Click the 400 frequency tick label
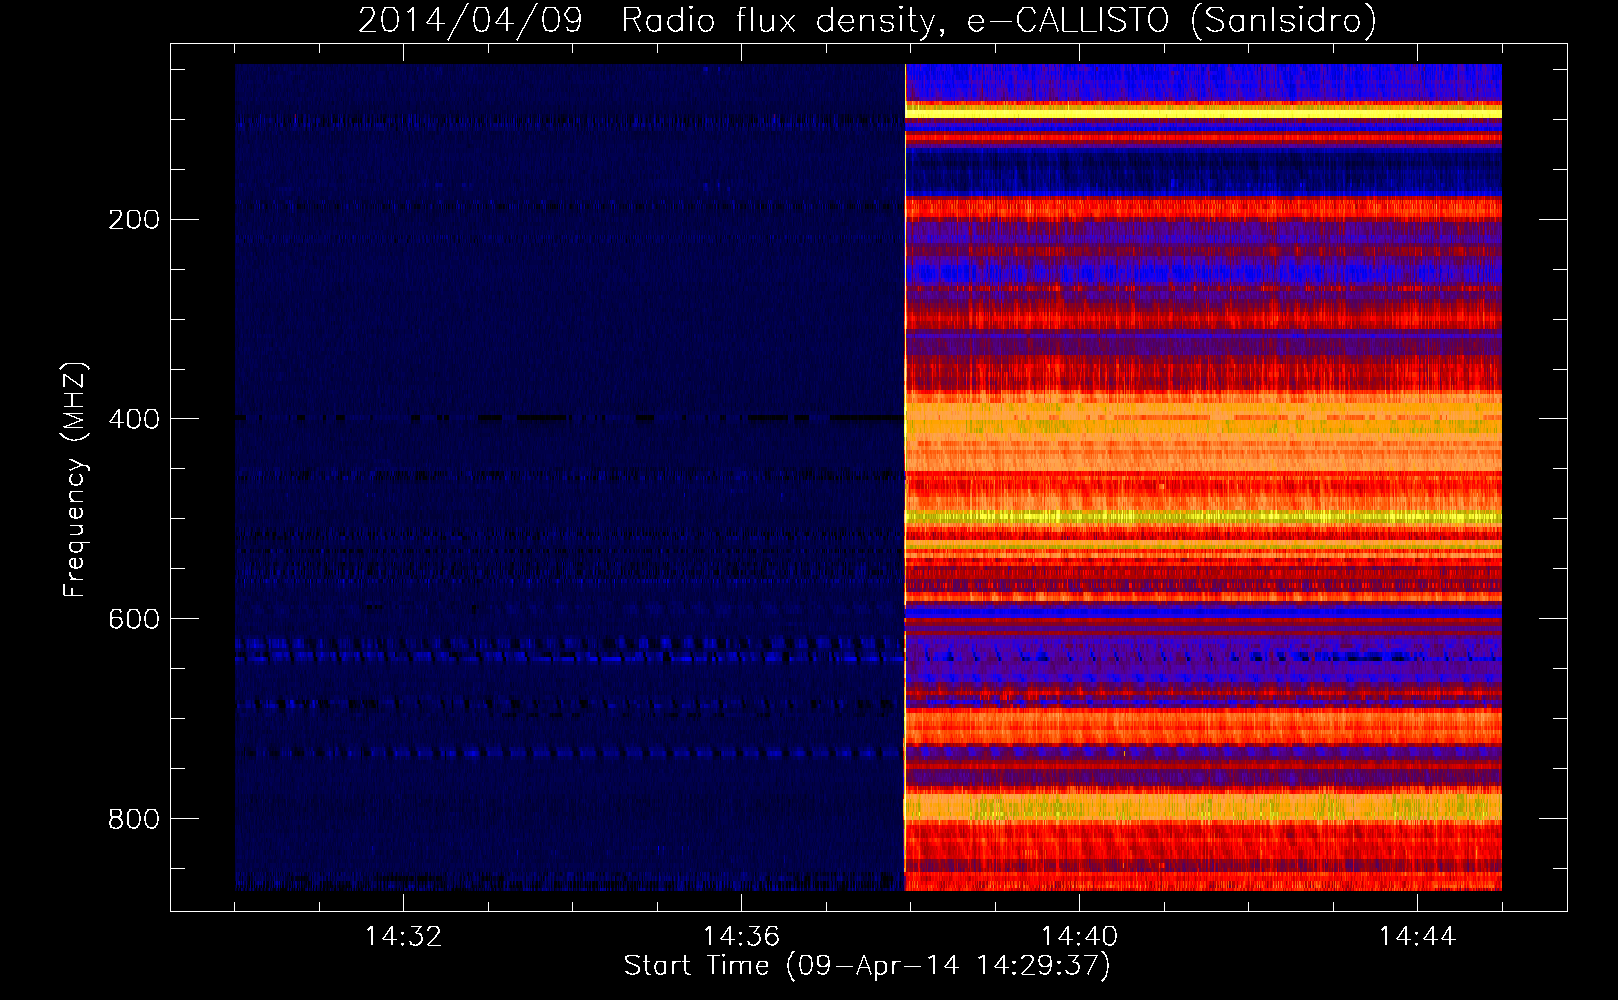1618x1000 pixels. click(133, 419)
